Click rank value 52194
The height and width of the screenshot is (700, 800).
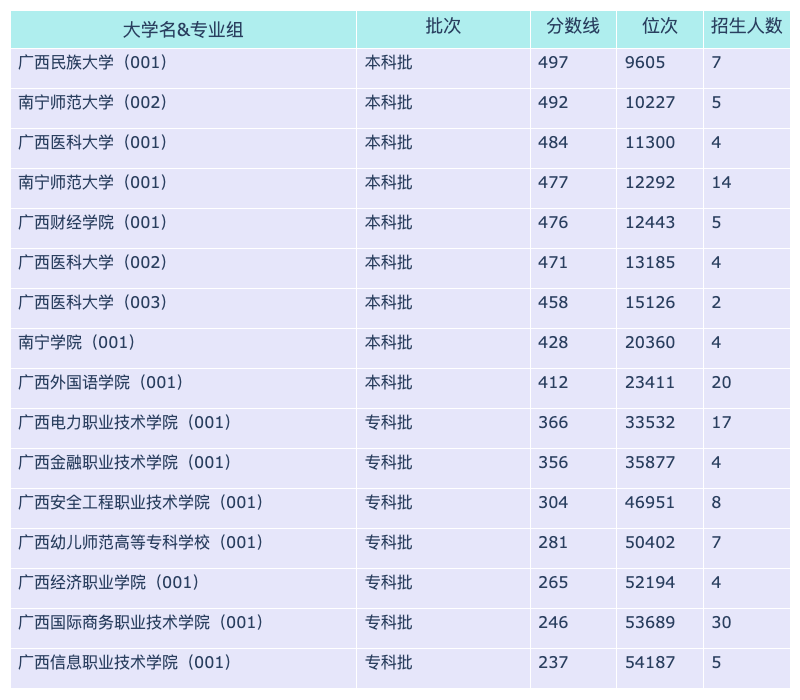pyautogui.click(x=650, y=582)
